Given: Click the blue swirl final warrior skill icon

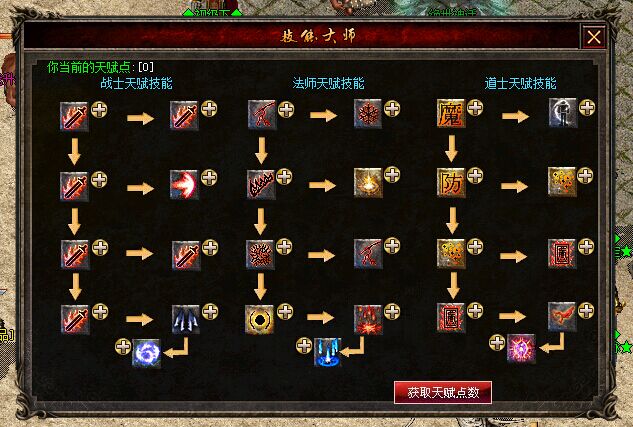Looking at the screenshot, I should (147, 354).
